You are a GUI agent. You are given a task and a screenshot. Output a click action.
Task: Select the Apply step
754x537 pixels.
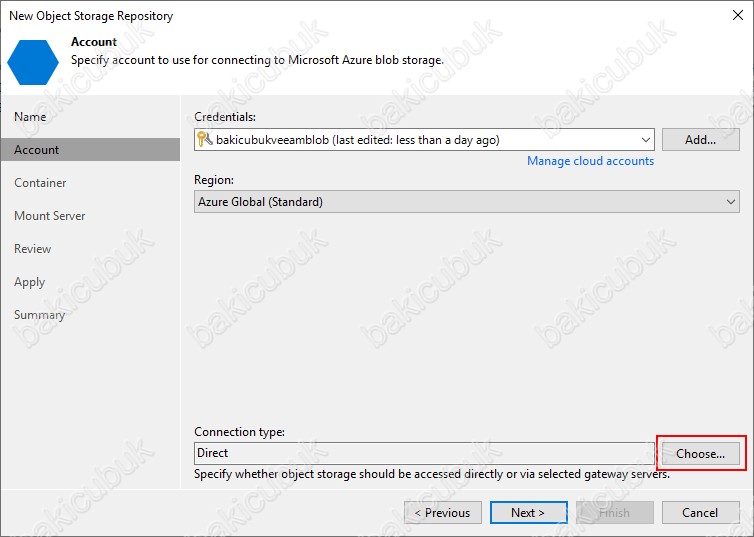pos(29,282)
